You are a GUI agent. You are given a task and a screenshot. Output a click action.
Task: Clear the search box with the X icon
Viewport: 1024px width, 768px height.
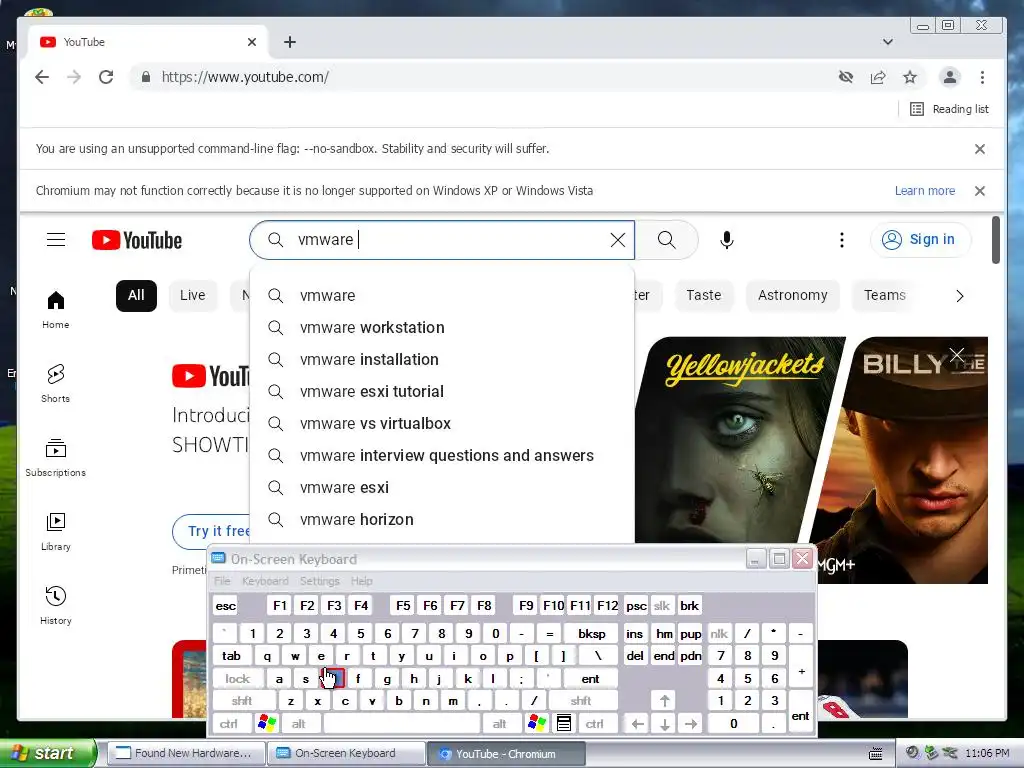pyautogui.click(x=618, y=240)
